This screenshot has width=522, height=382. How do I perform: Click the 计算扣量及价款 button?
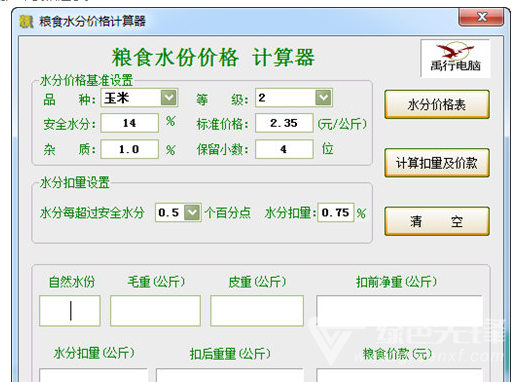tap(437, 163)
